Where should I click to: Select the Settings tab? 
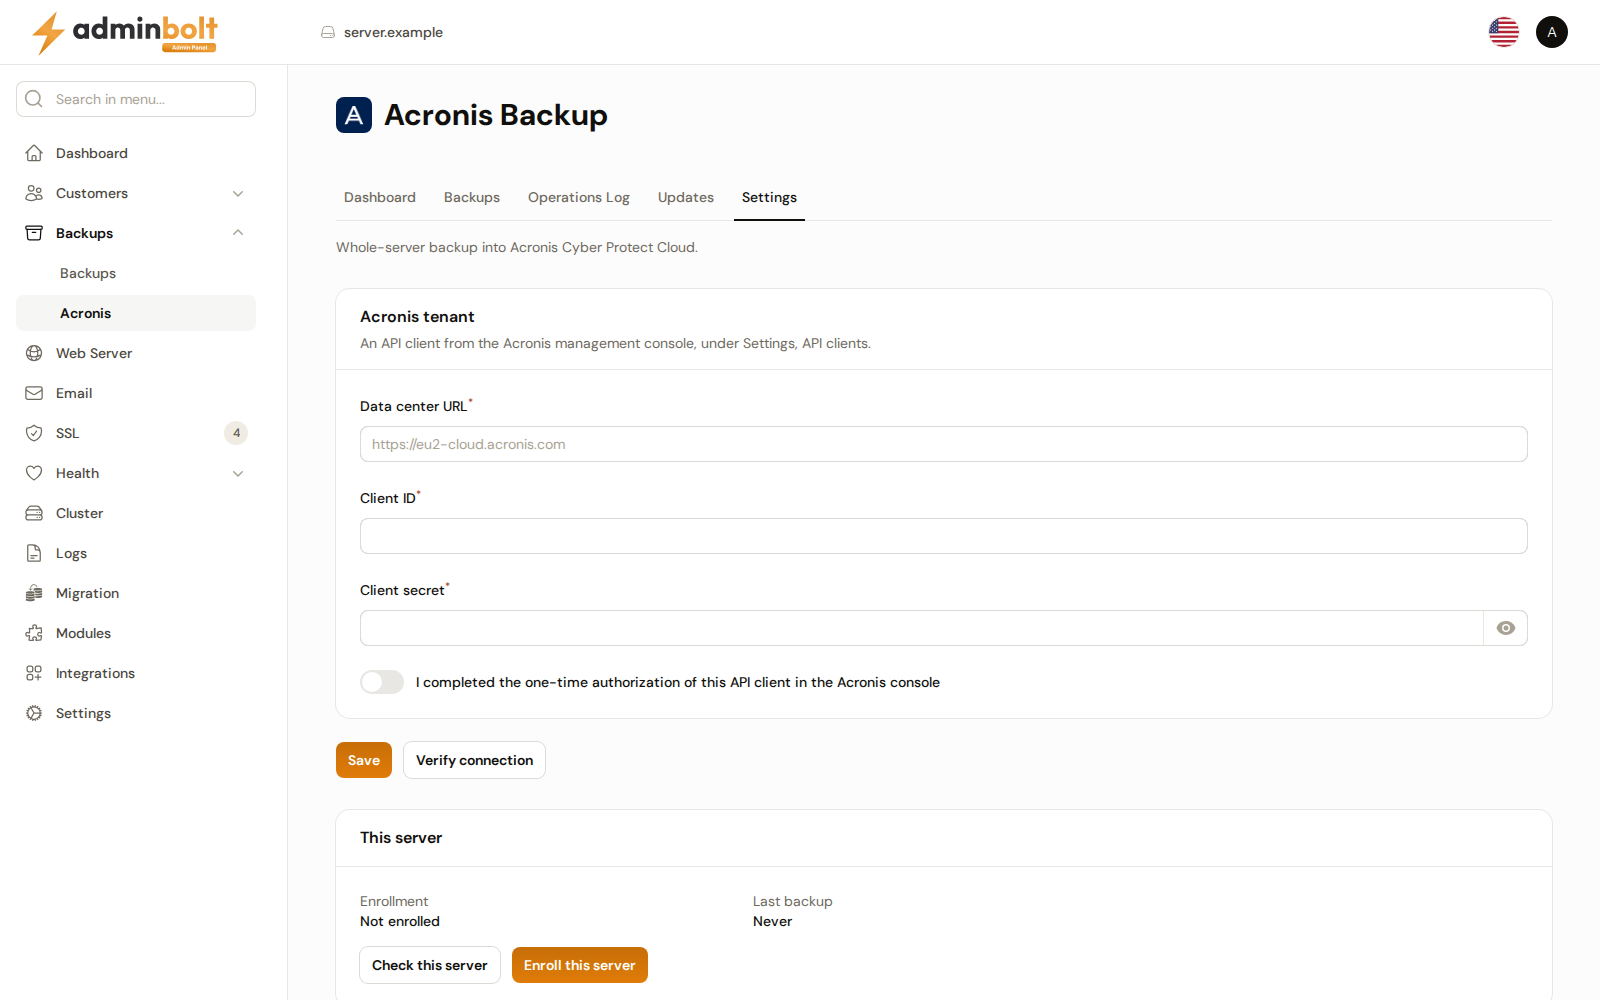[769, 197]
